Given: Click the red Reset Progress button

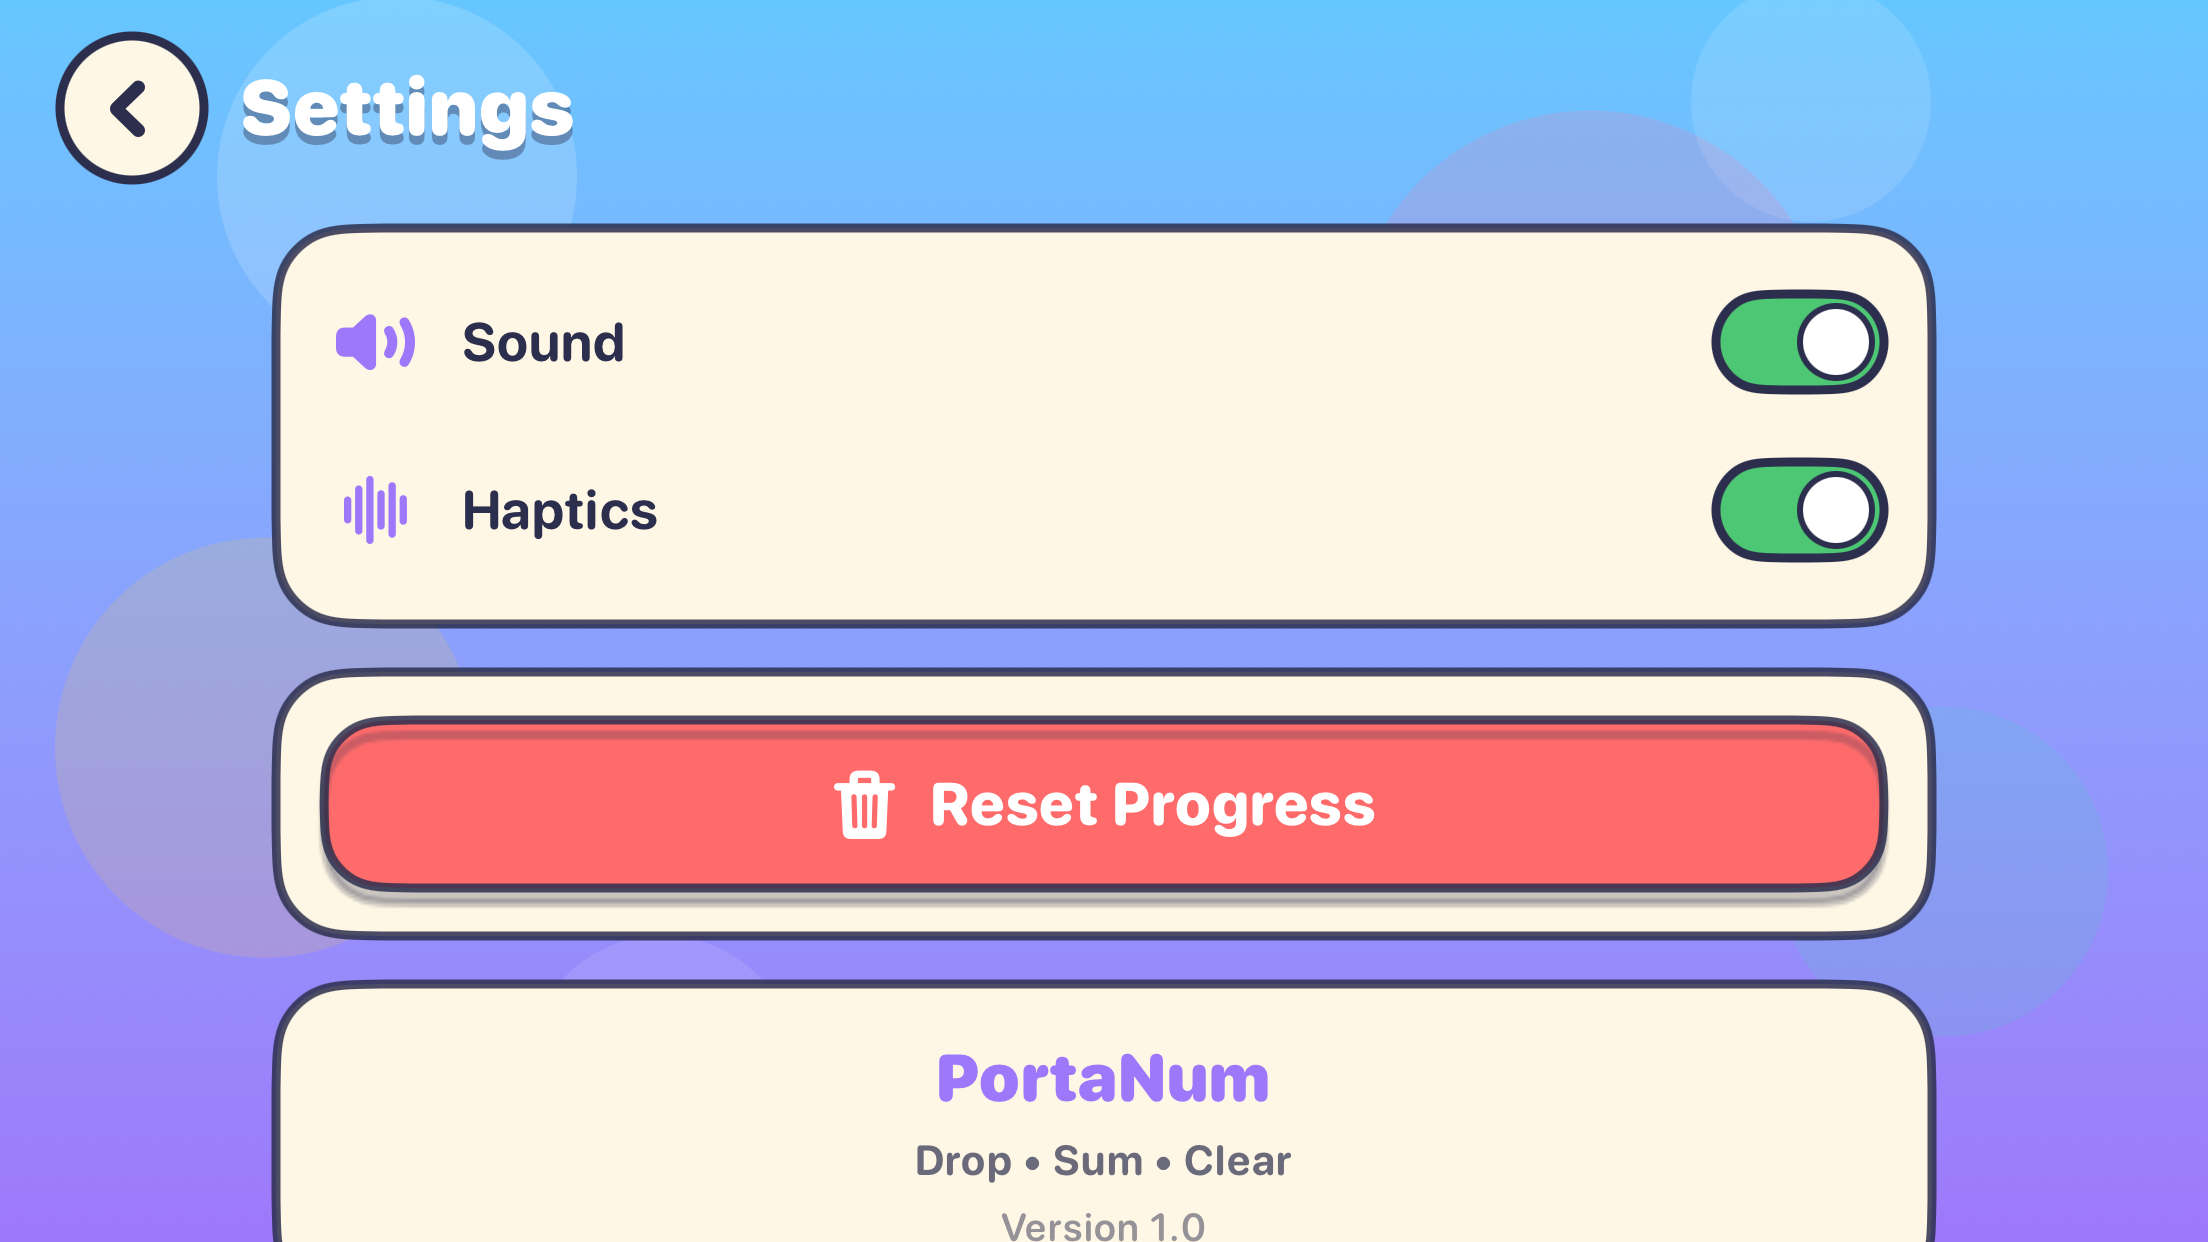Looking at the screenshot, I should pos(1103,804).
